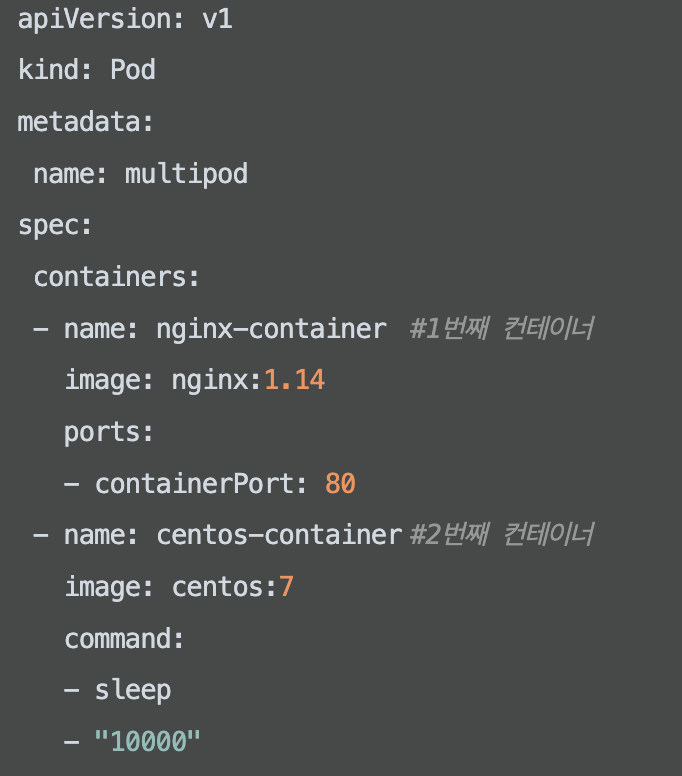This screenshot has height=776, width=682.
Task: Select the sleep command item
Action: click(x=133, y=690)
